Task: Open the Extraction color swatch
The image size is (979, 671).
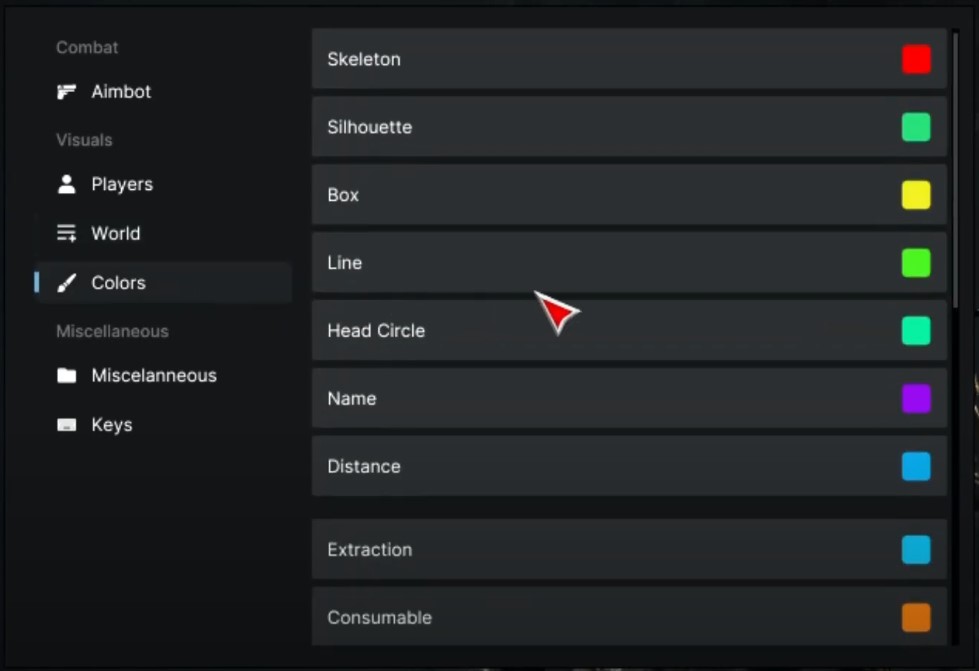Action: pos(916,550)
